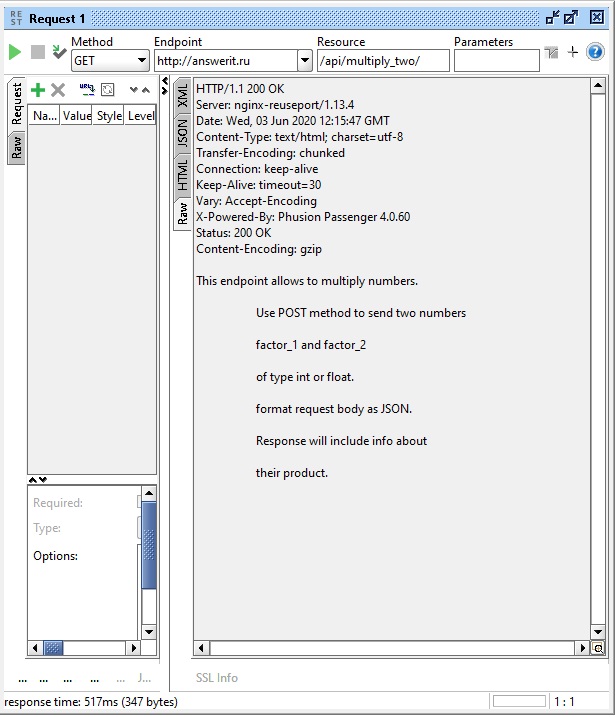Expand the Endpoint dropdown arrow

tap(305, 61)
